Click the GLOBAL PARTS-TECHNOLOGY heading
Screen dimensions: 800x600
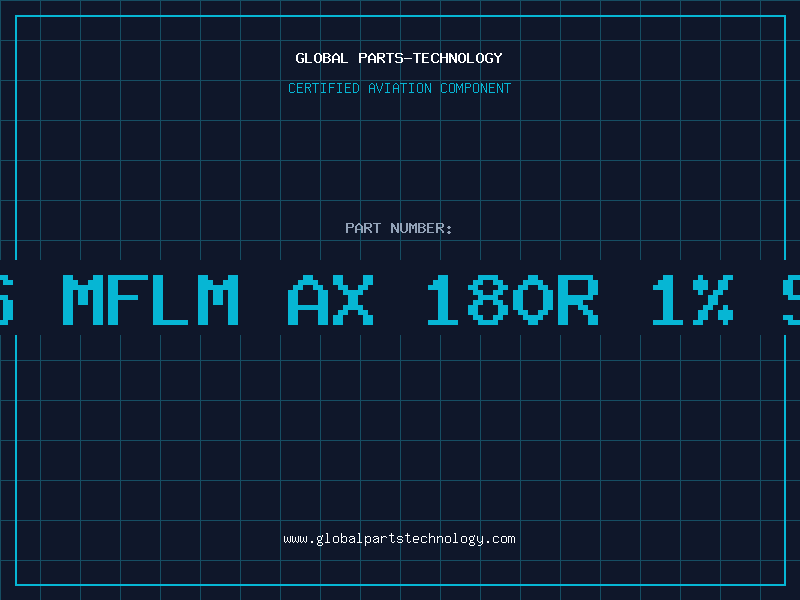click(x=399, y=58)
